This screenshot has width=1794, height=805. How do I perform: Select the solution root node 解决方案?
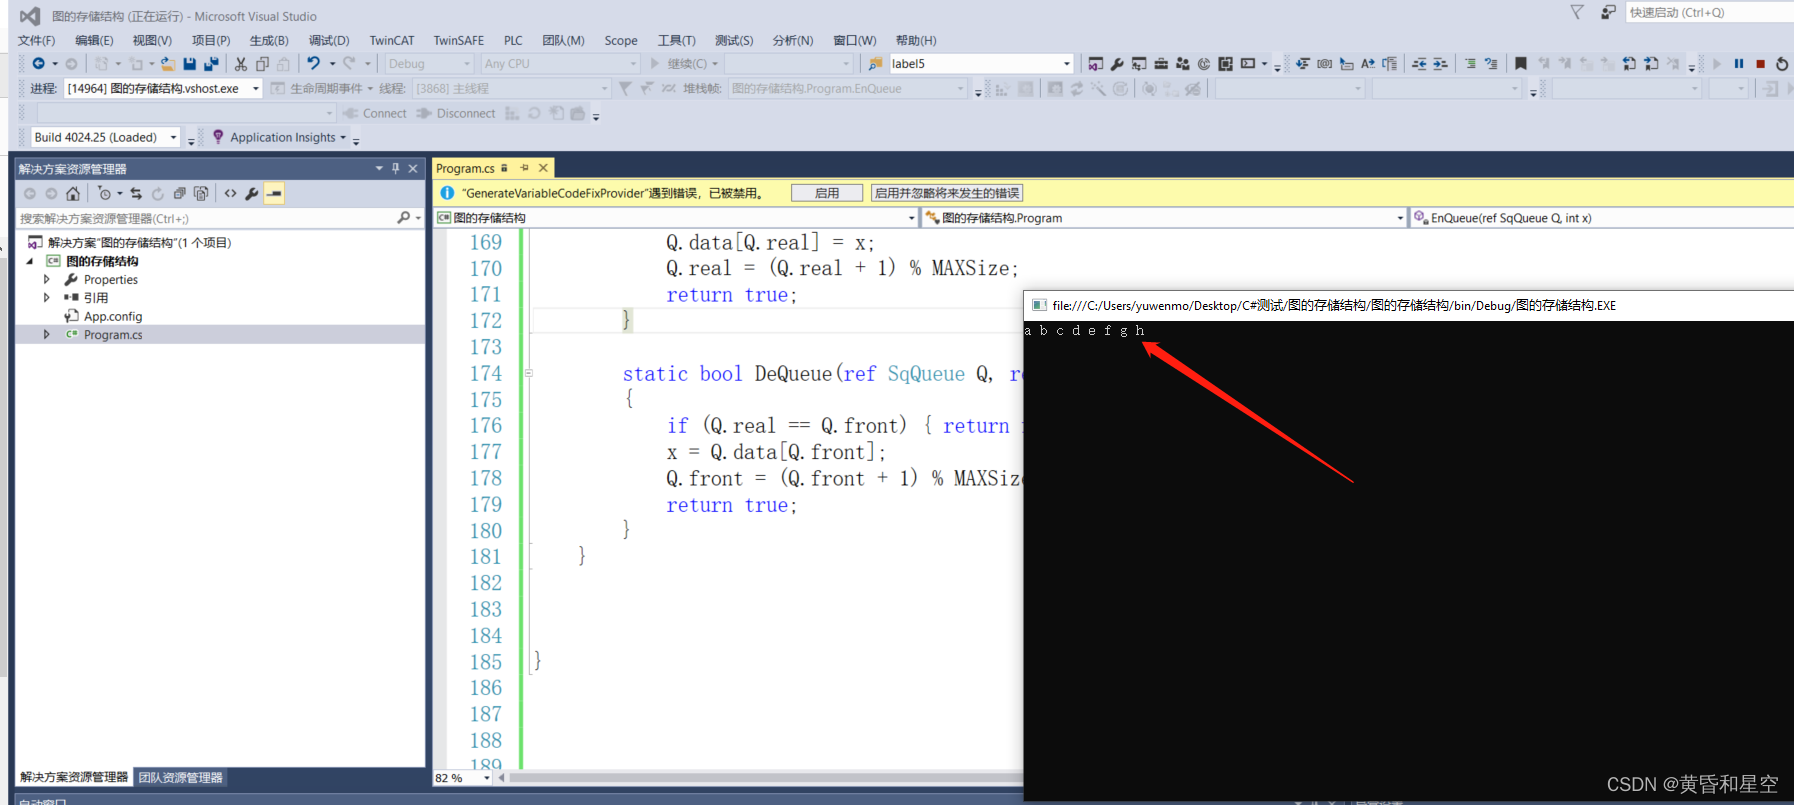(139, 242)
